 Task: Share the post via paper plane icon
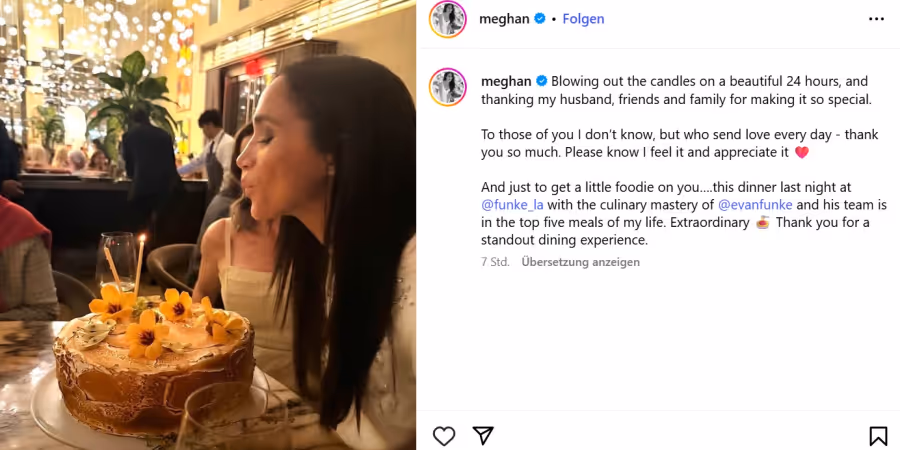pyautogui.click(x=483, y=436)
